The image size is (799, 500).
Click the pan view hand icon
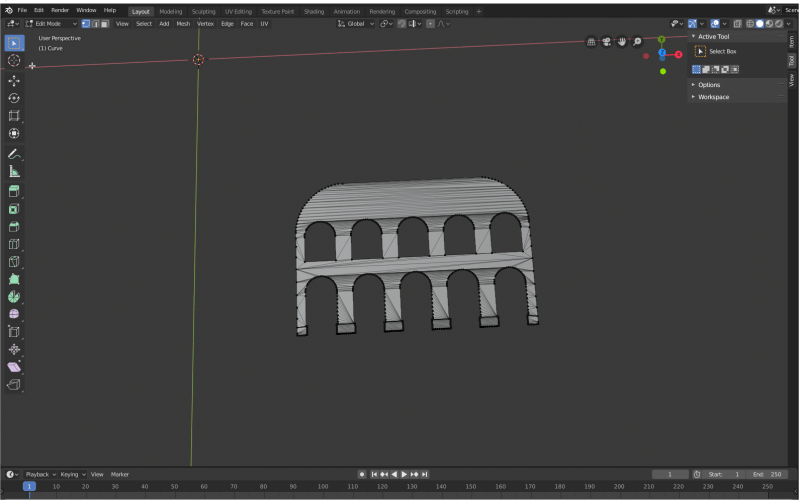(622, 42)
